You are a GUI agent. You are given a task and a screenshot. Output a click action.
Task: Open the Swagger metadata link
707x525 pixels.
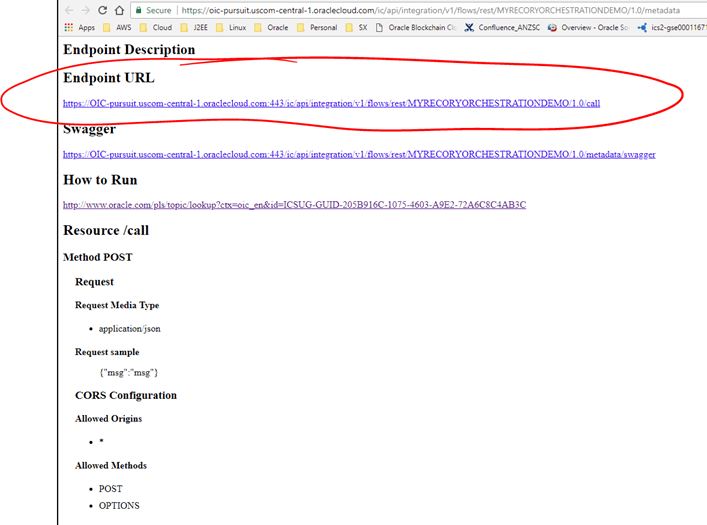[x=359, y=154]
